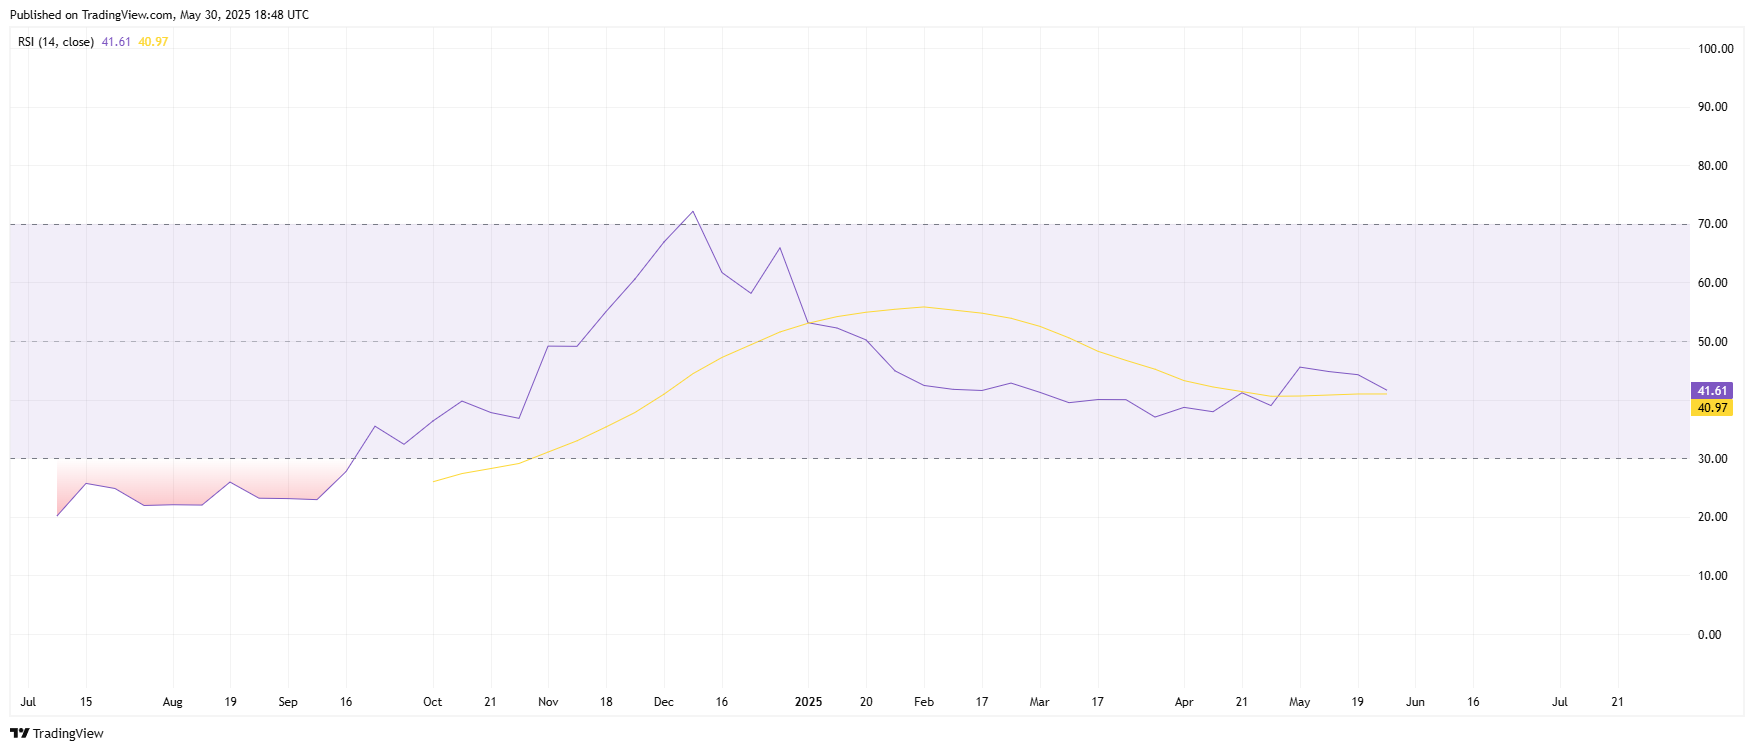Click the RSI (14, close) indicator label

click(56, 42)
